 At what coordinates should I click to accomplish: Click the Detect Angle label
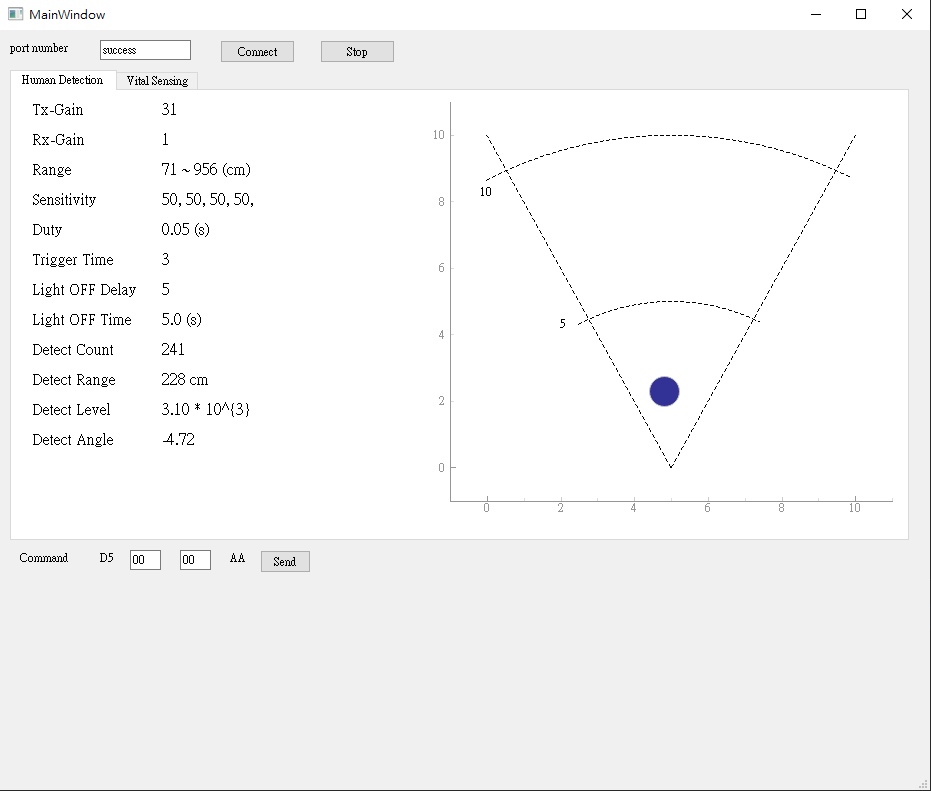tap(73, 440)
